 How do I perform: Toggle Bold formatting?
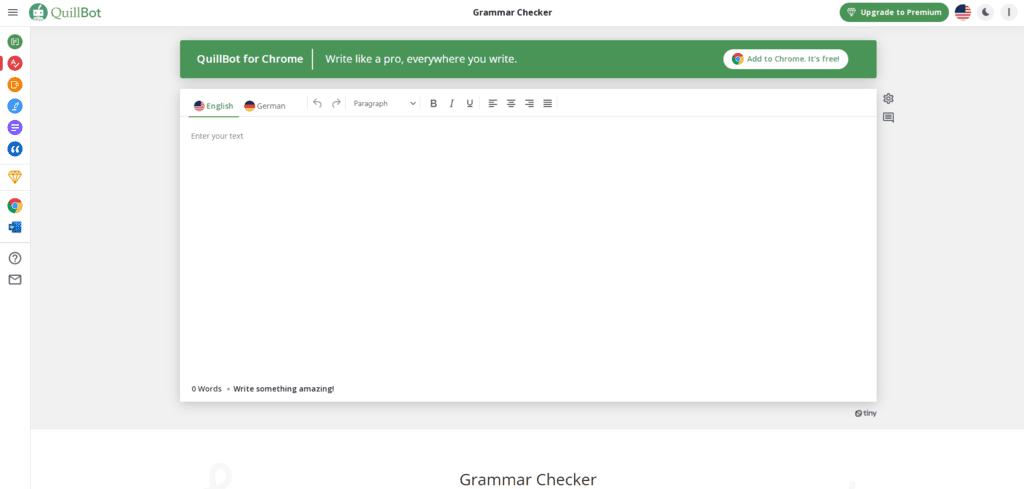coord(433,103)
